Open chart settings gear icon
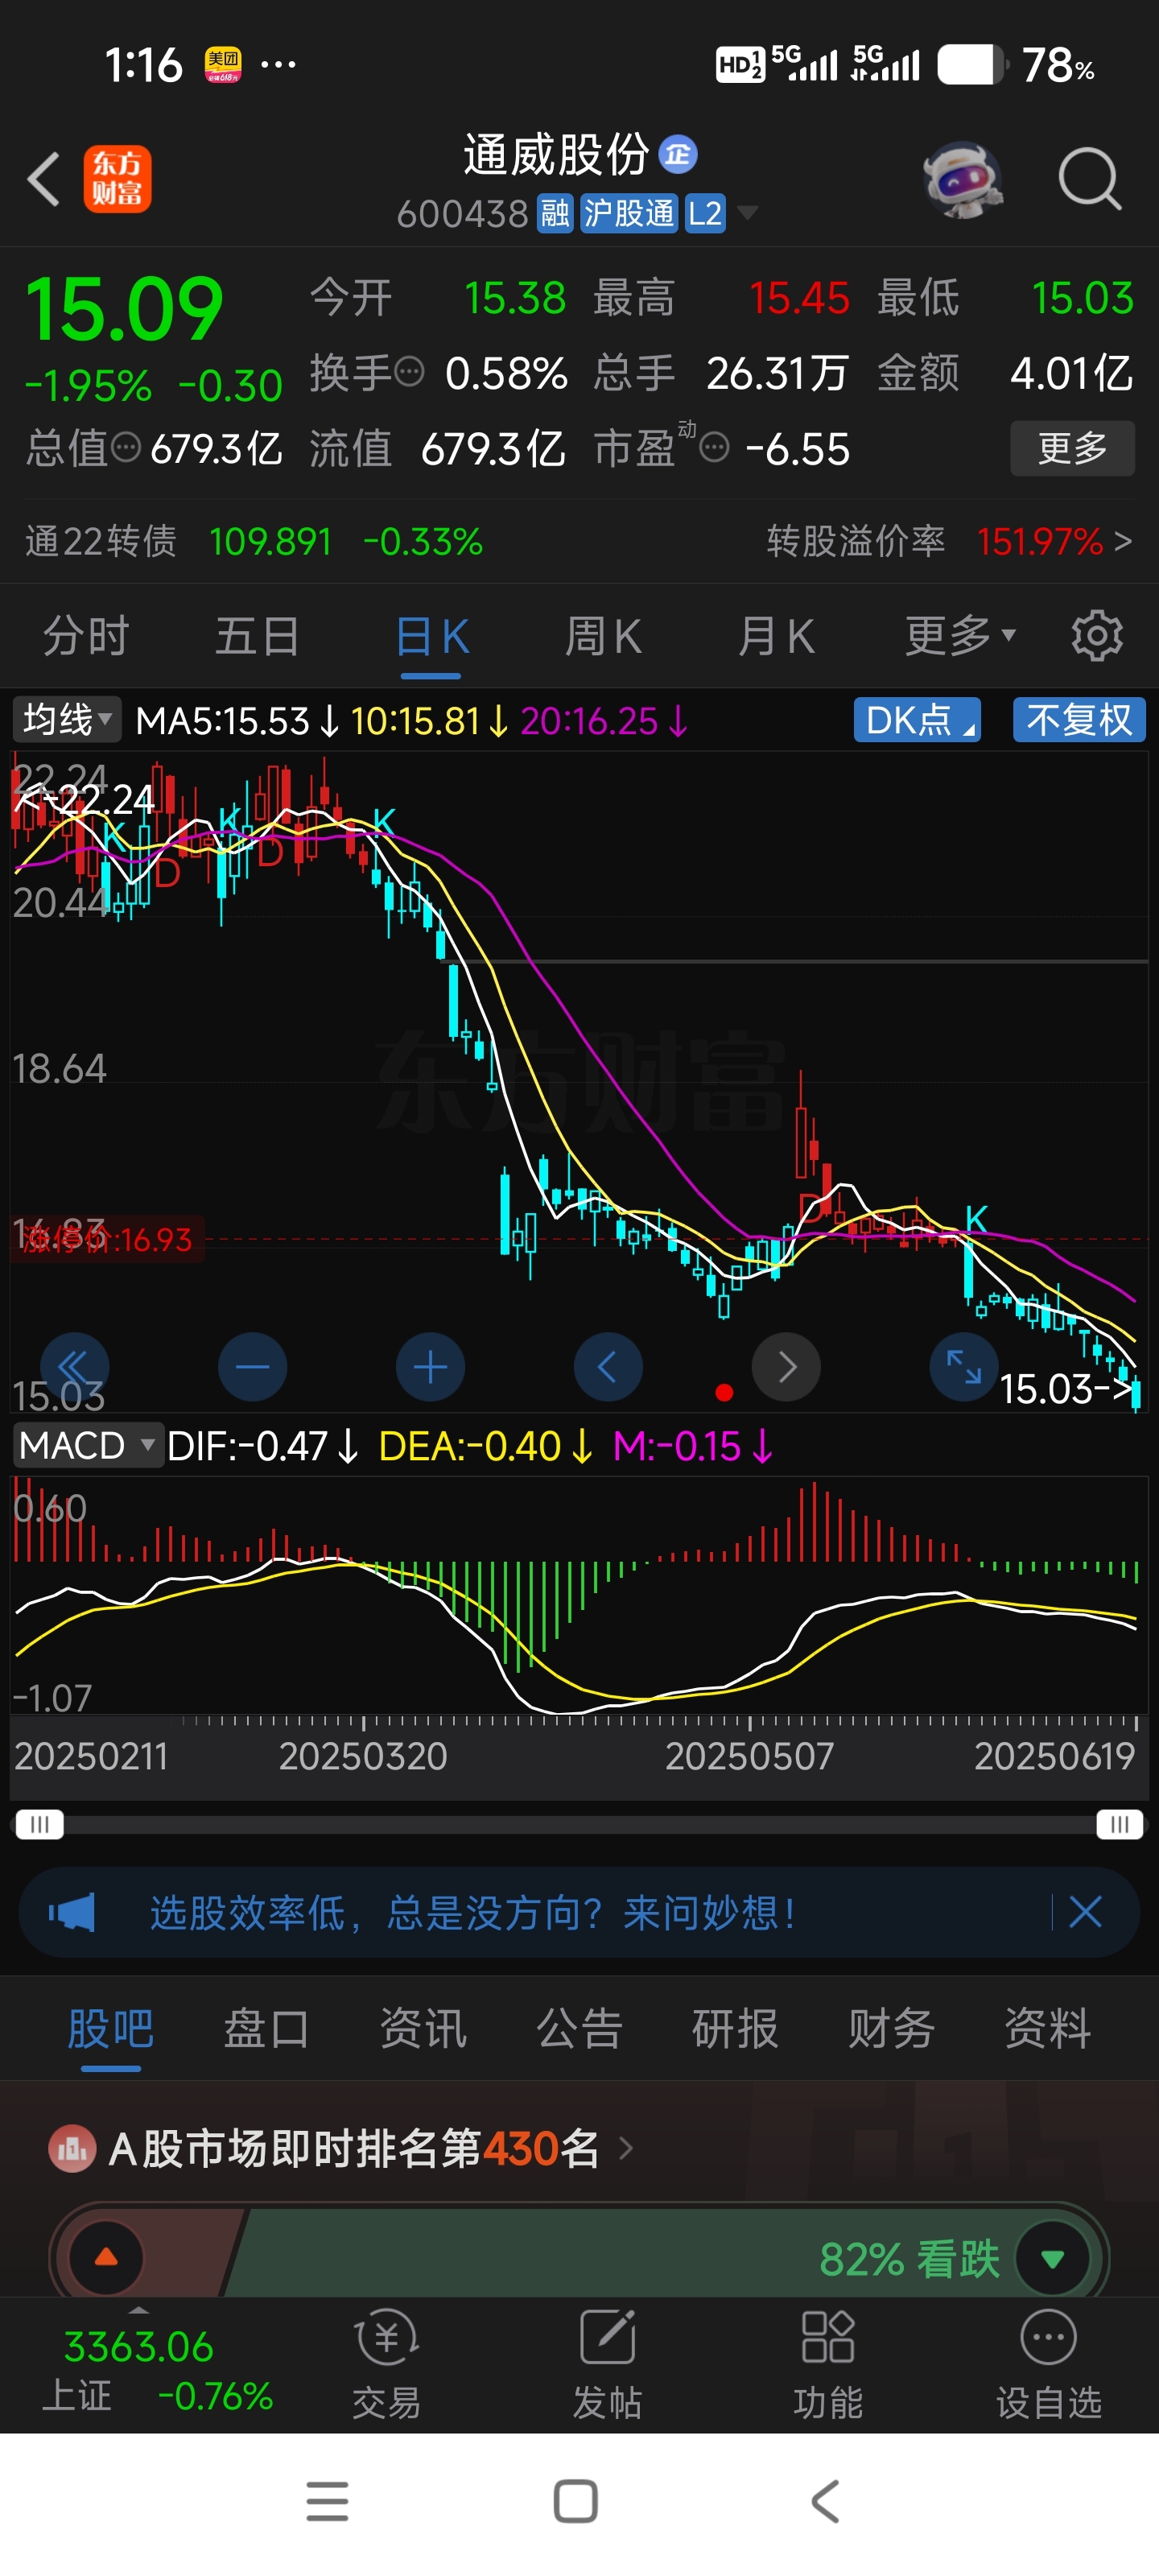The width and height of the screenshot is (1159, 2576). point(1097,635)
